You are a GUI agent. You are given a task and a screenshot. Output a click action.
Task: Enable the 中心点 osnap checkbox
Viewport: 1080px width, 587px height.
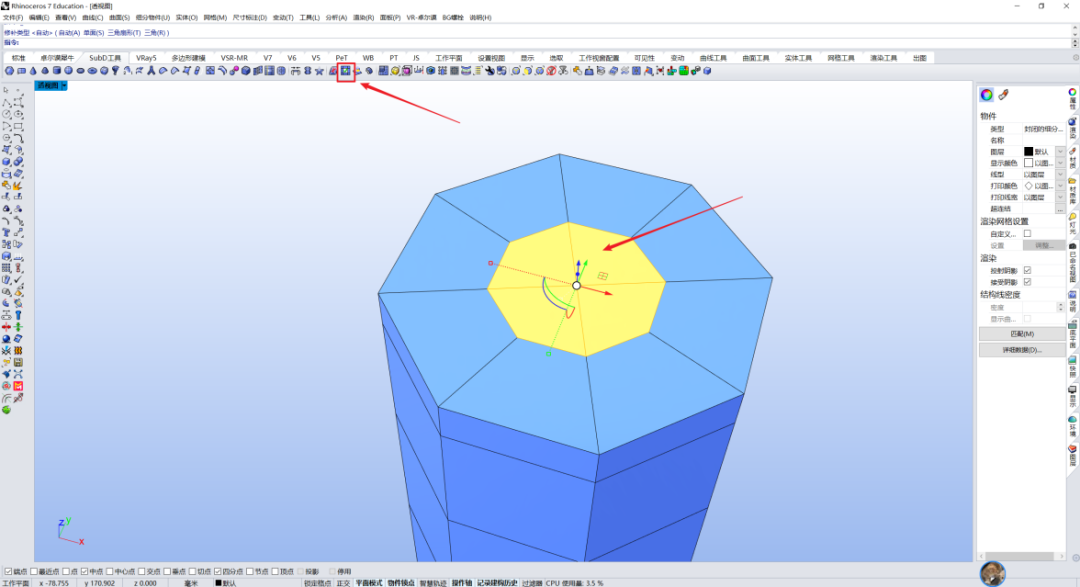tap(110, 571)
